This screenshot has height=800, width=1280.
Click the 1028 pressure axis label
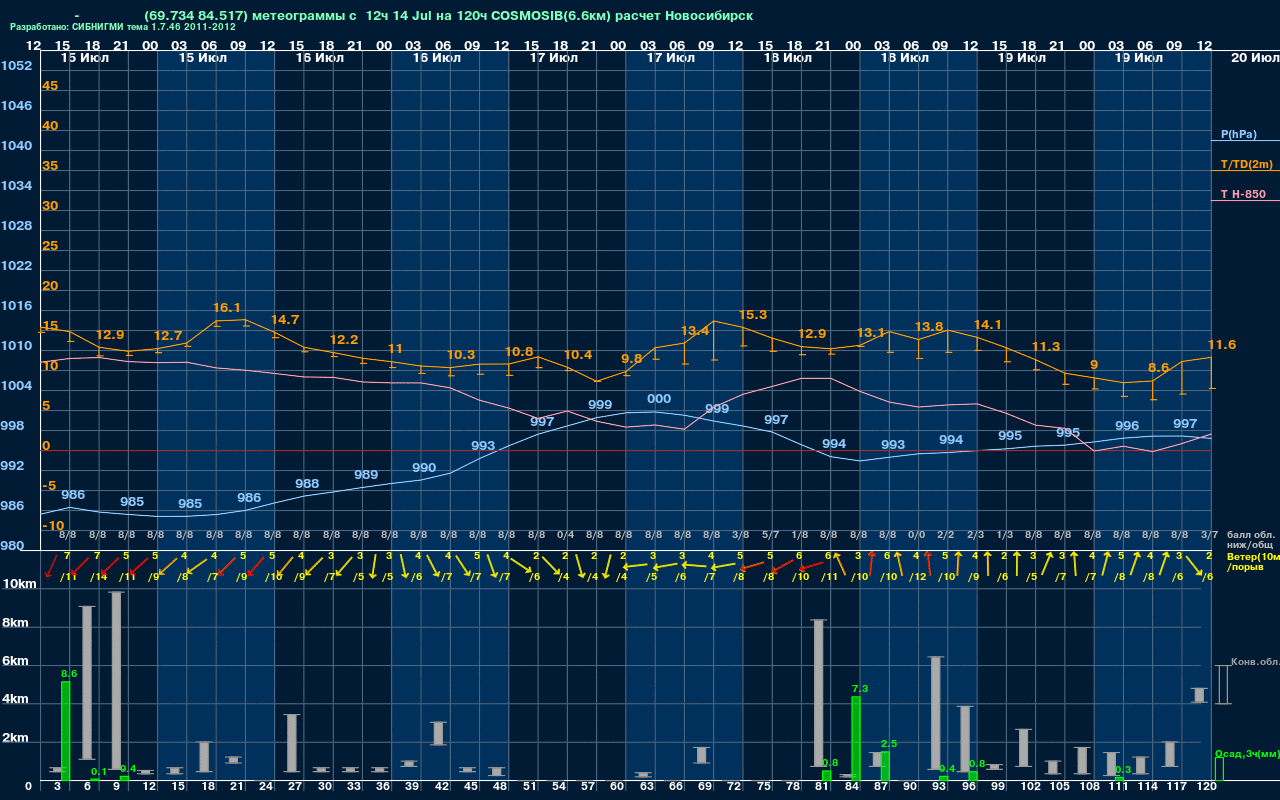[16, 226]
